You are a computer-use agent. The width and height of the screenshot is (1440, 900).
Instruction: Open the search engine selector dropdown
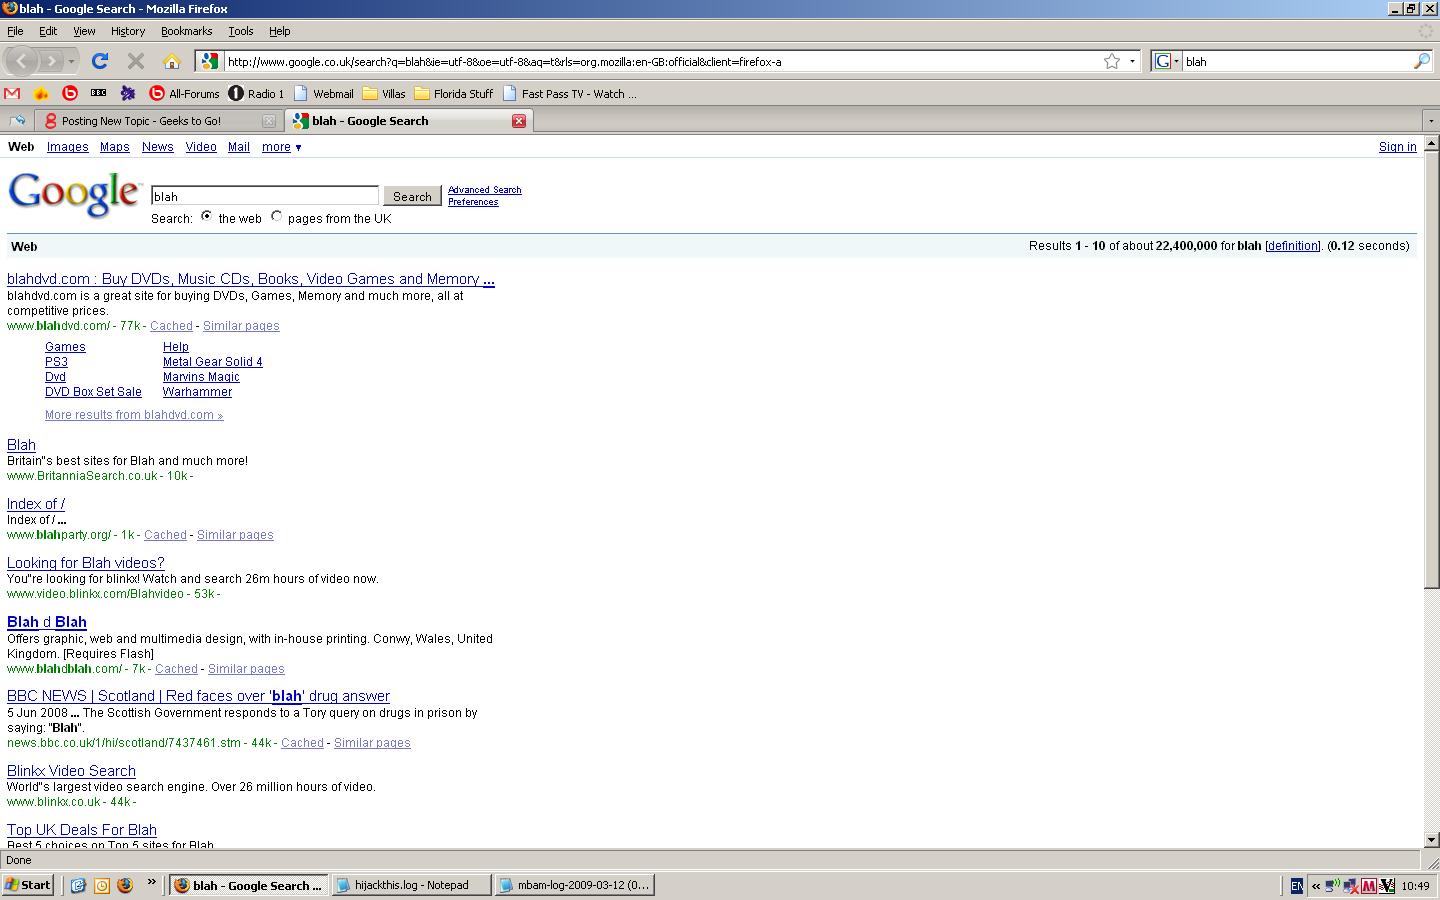coord(1166,61)
